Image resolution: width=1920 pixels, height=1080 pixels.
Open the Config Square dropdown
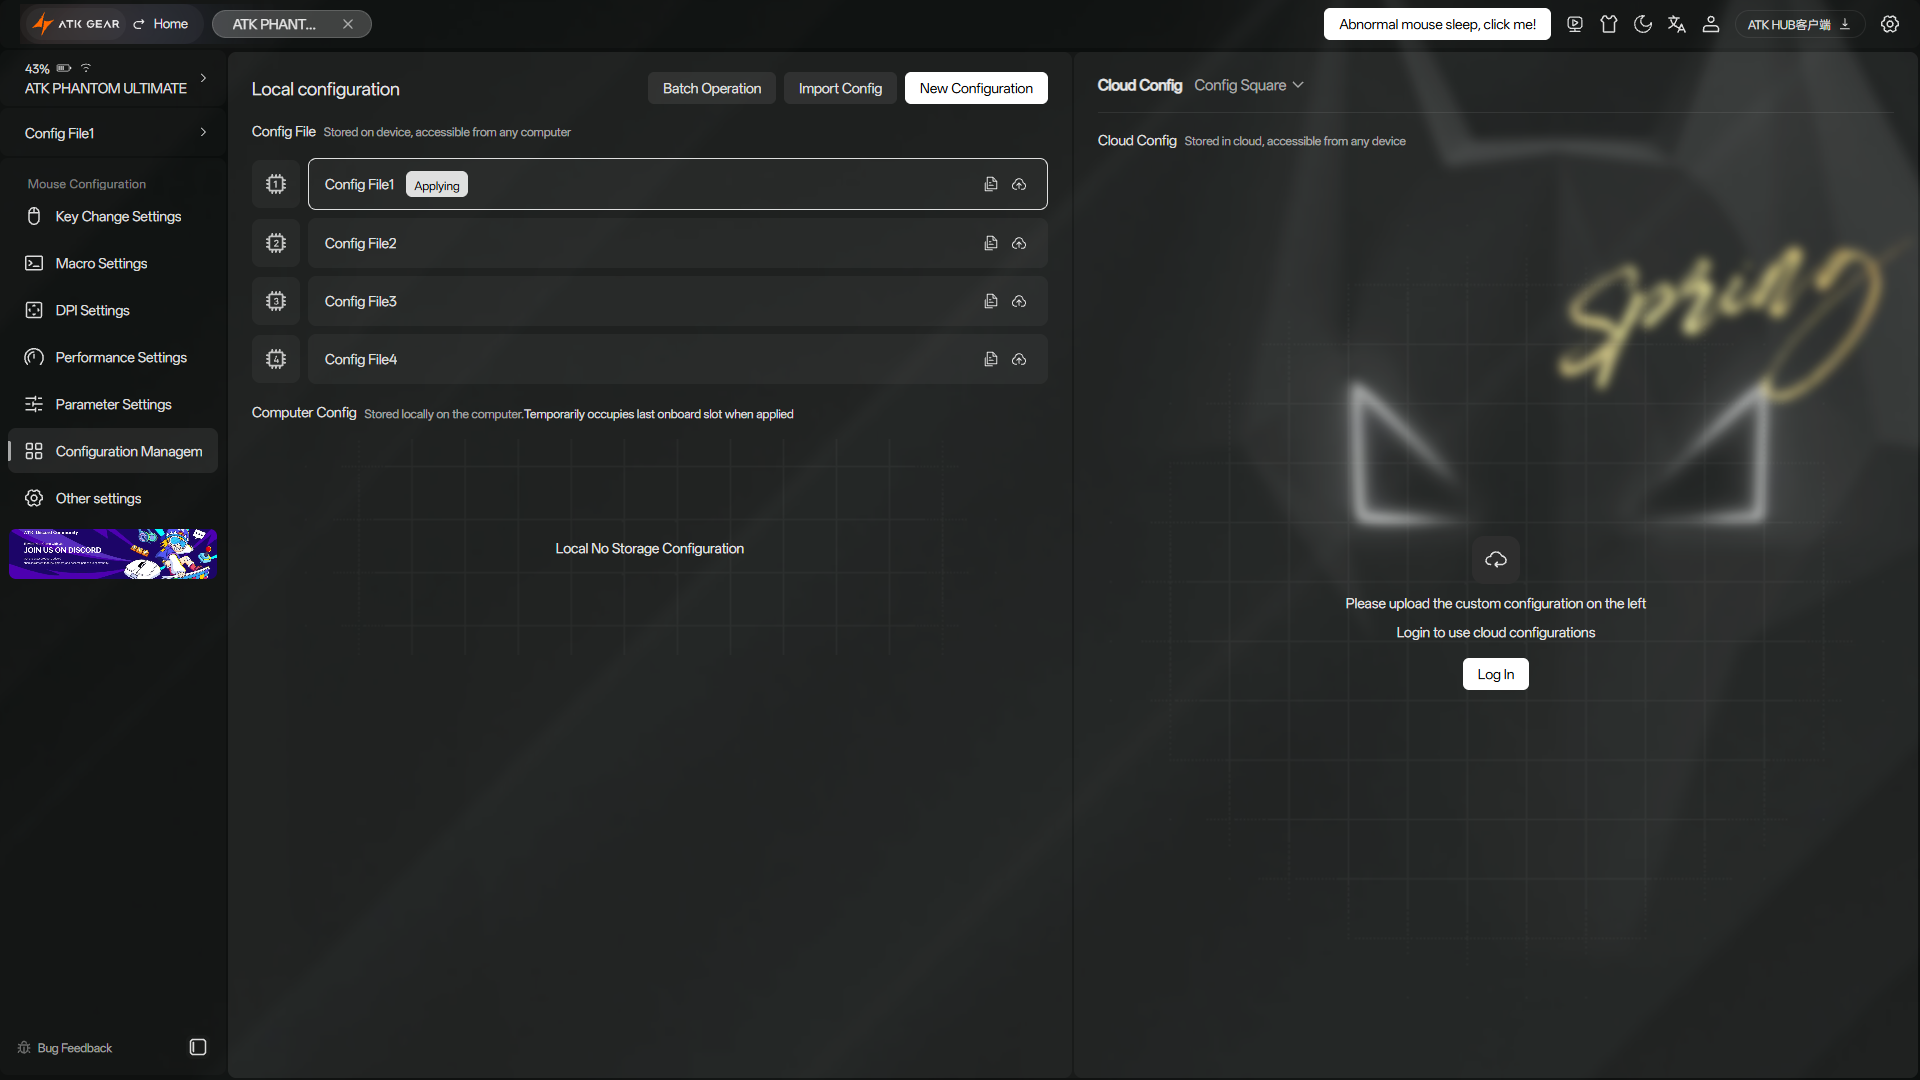coord(1249,85)
